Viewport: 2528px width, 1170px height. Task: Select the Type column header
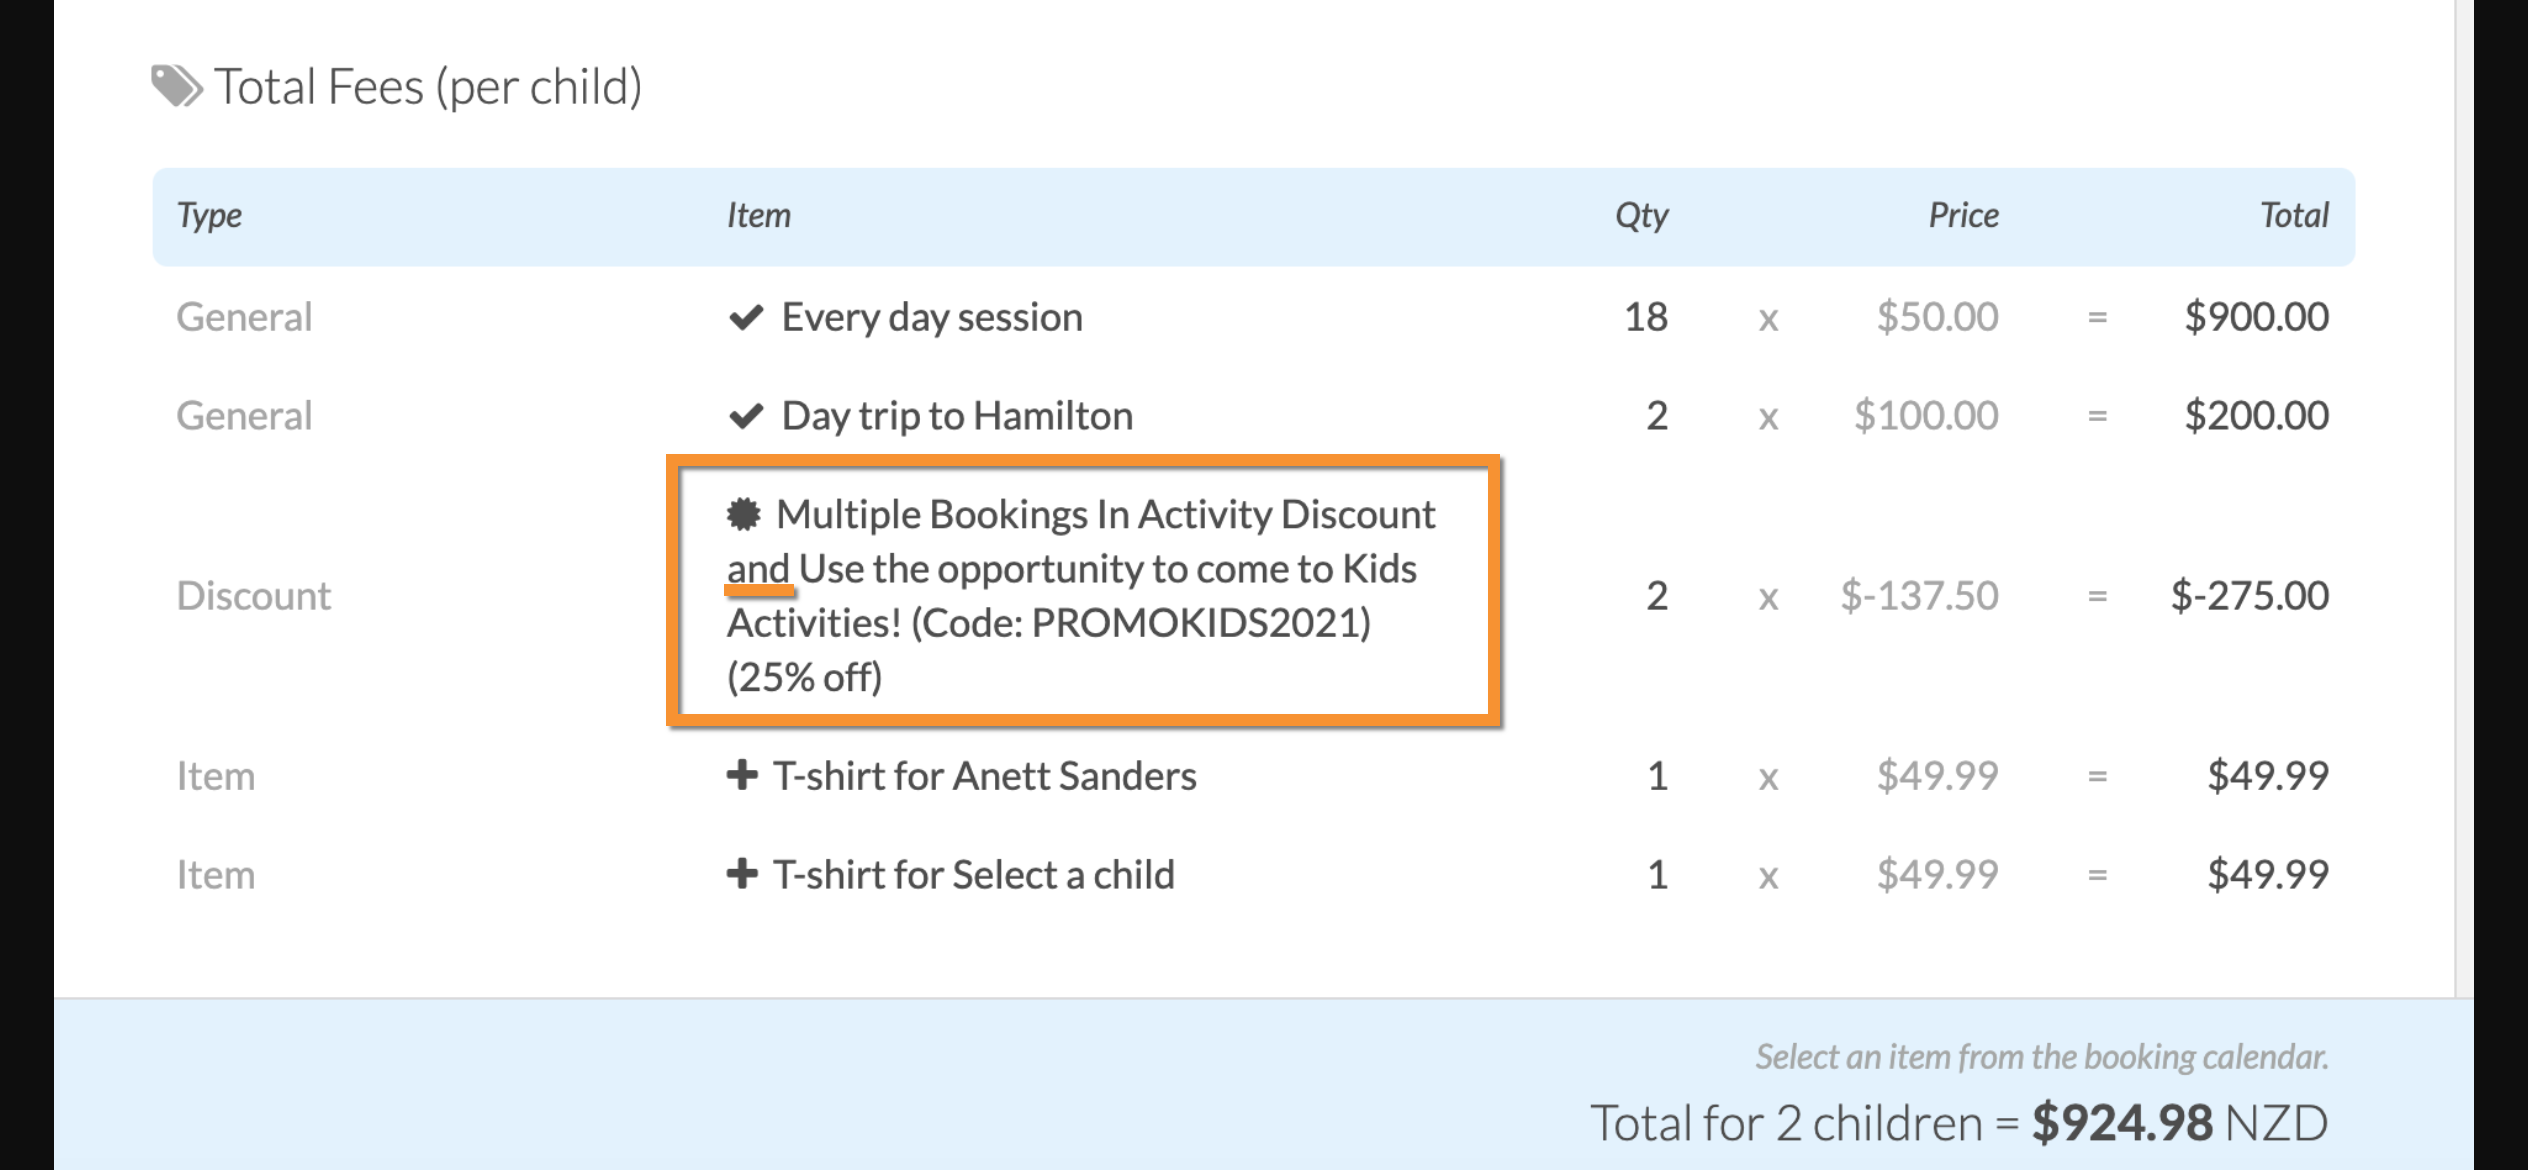point(209,216)
